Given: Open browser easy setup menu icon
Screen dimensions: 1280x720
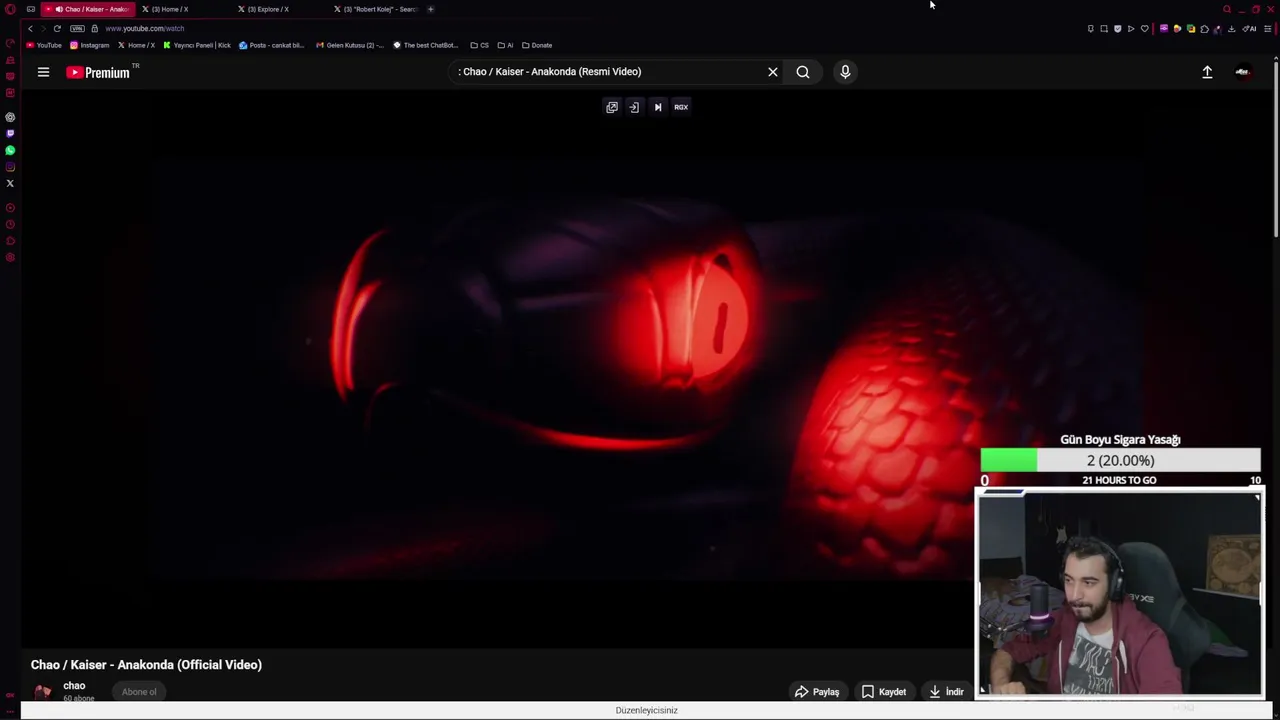Looking at the screenshot, I should point(1266,29).
